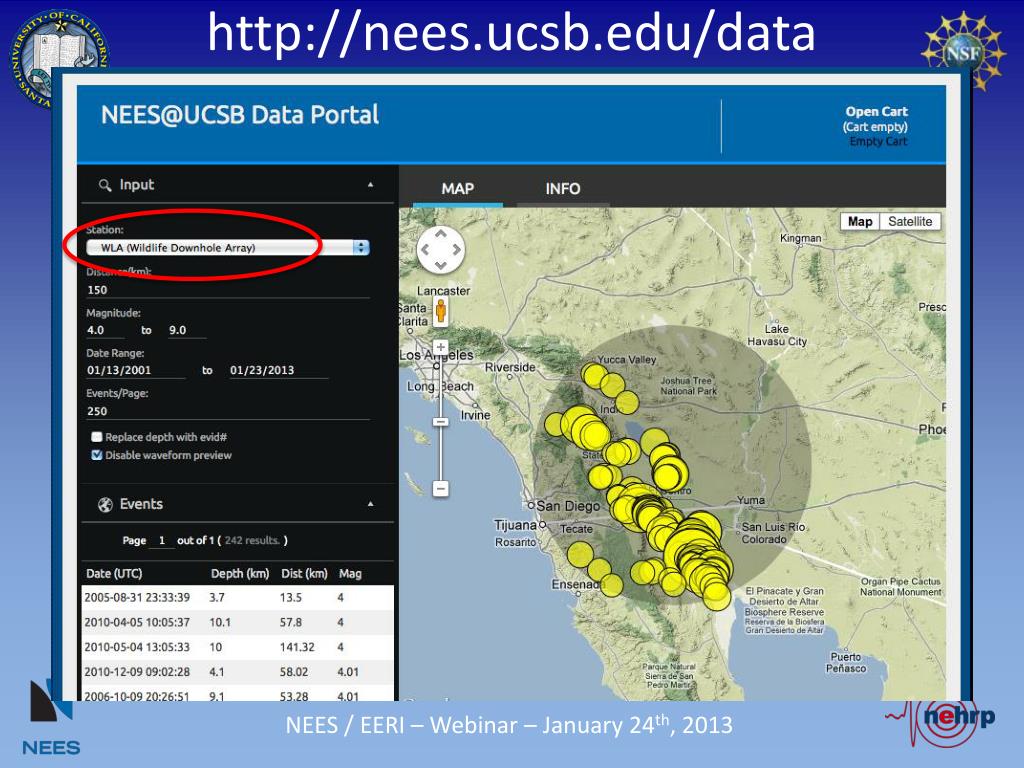The image size is (1024, 768).
Task: Click the Distance field showing 150
Action: [x=228, y=290]
